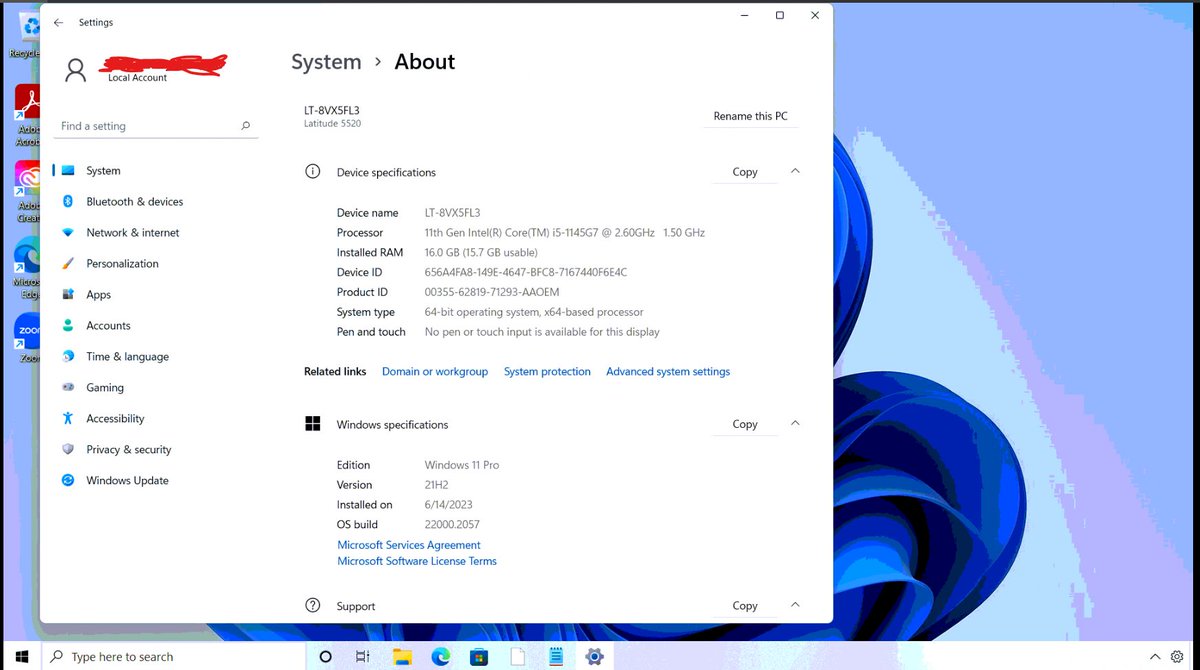Copy the Windows specifications

[x=745, y=424]
